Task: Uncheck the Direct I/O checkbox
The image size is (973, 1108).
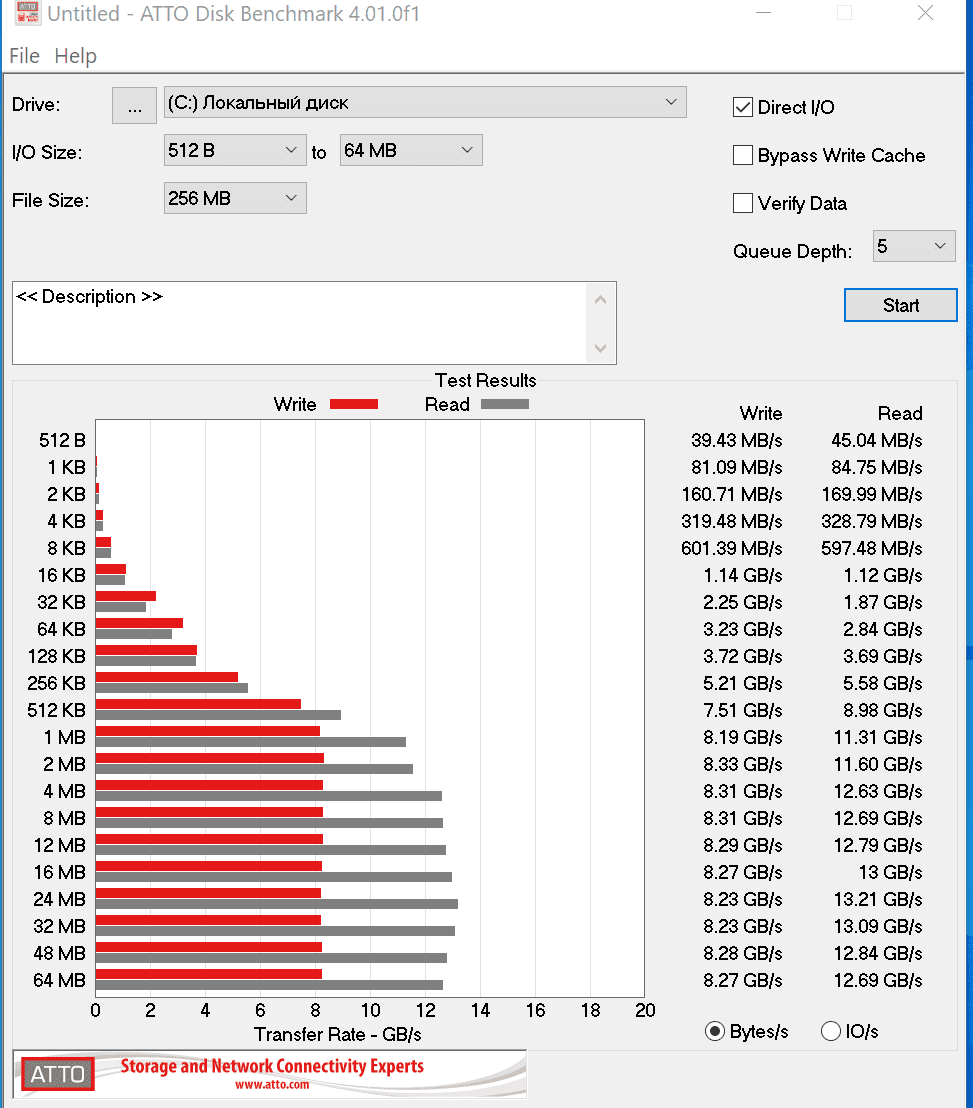Action: [743, 107]
